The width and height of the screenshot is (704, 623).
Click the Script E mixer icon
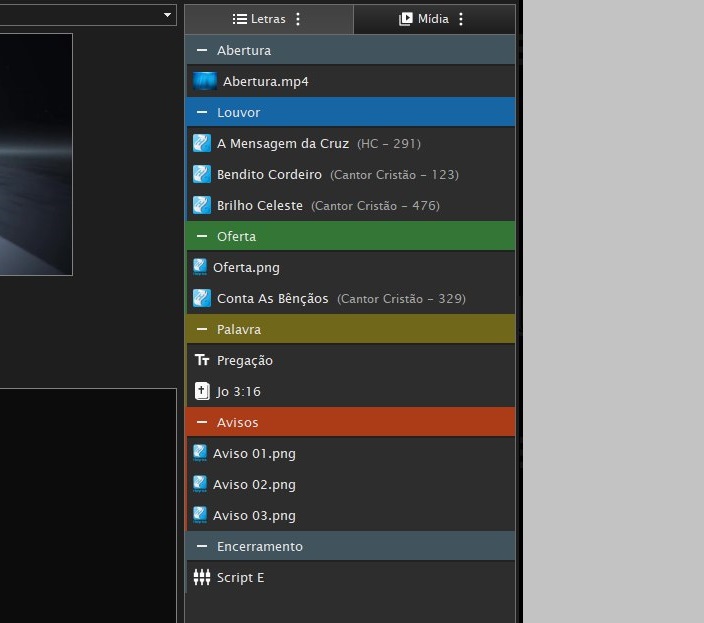pos(202,577)
